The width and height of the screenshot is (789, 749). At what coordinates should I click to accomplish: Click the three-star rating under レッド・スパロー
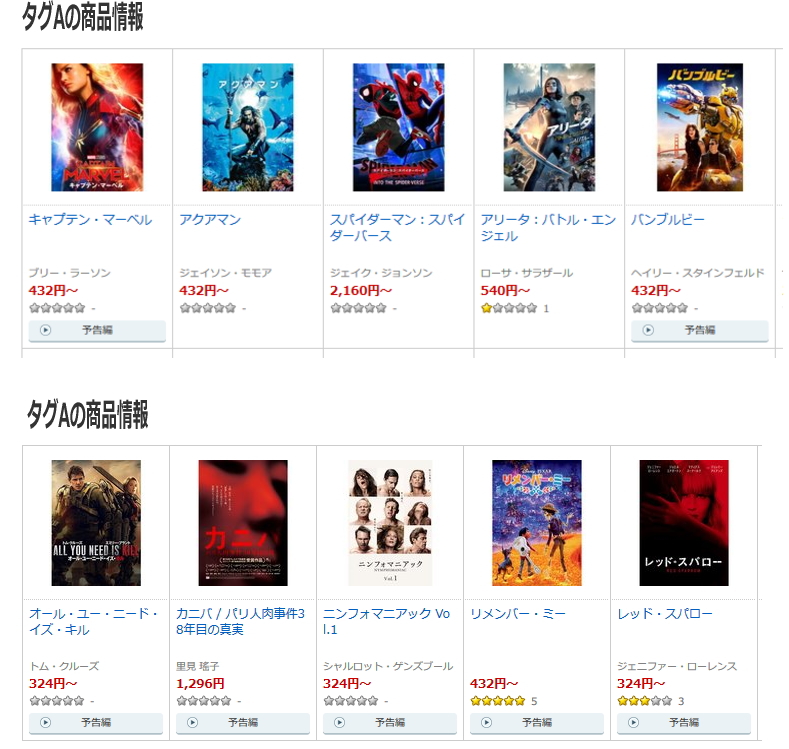click(644, 701)
